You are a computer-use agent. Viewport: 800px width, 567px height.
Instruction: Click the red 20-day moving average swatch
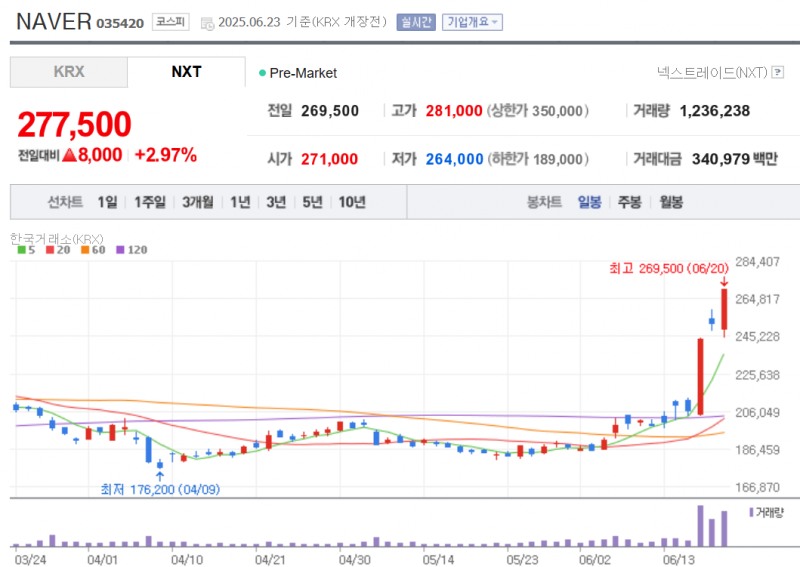50,250
